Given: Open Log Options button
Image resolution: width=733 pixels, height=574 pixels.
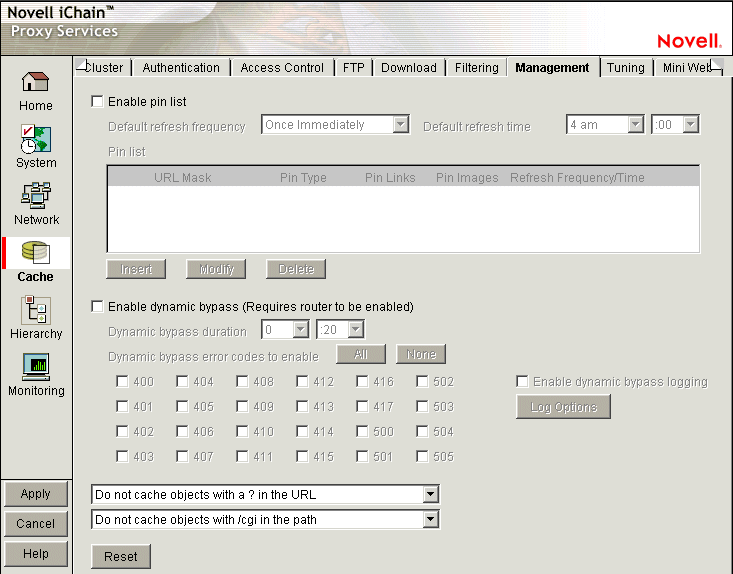Looking at the screenshot, I should (x=563, y=407).
